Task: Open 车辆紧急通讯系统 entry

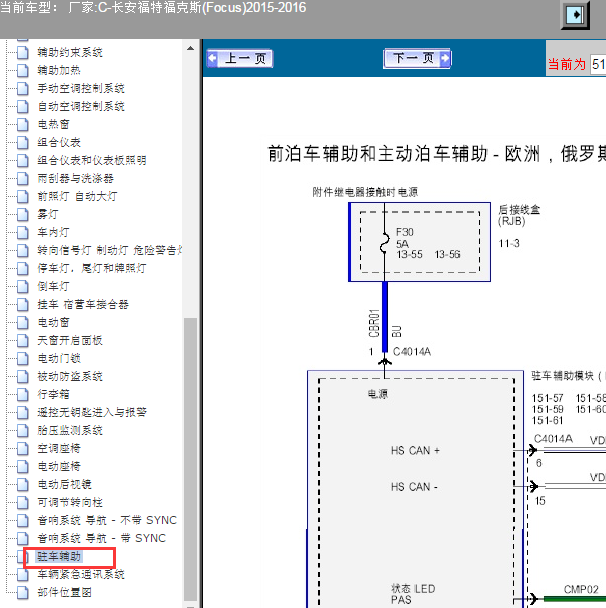Action: coord(81,575)
